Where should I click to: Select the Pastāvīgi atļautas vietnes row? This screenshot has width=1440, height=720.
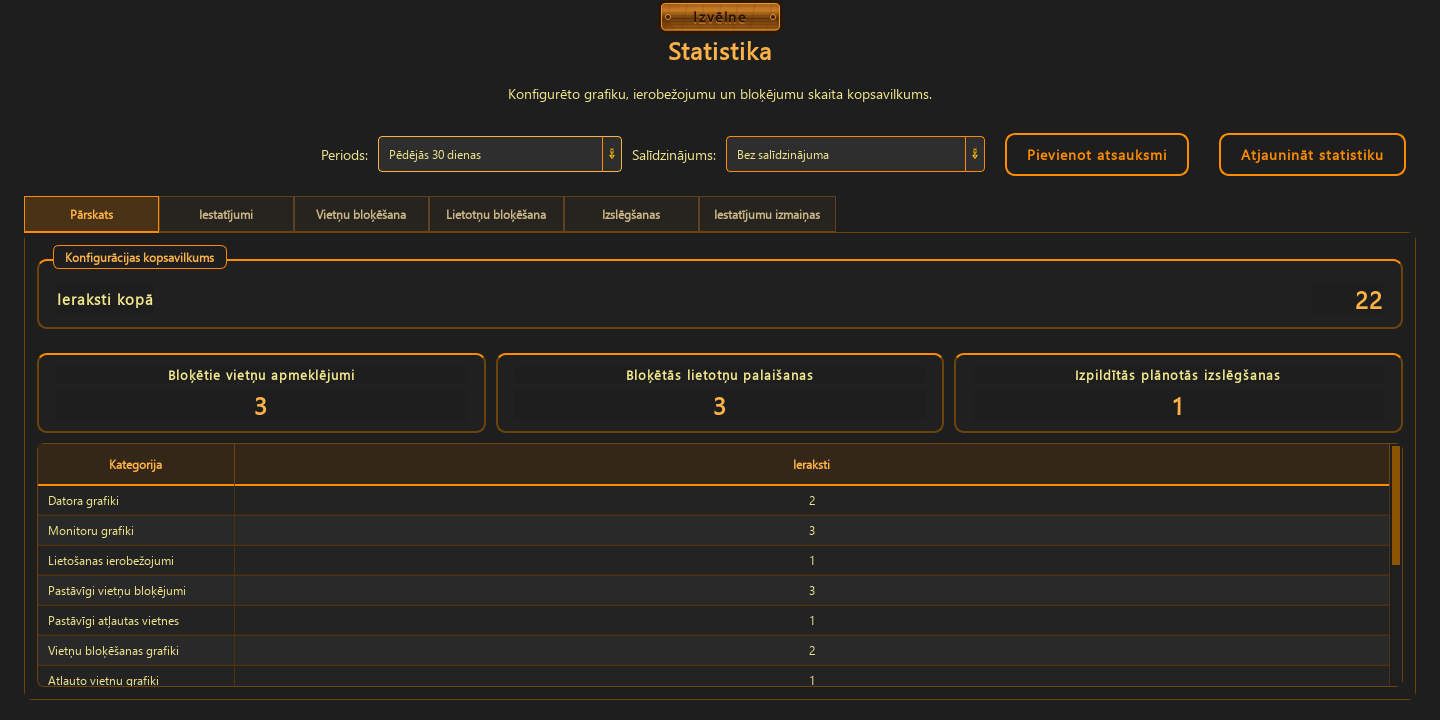713,620
